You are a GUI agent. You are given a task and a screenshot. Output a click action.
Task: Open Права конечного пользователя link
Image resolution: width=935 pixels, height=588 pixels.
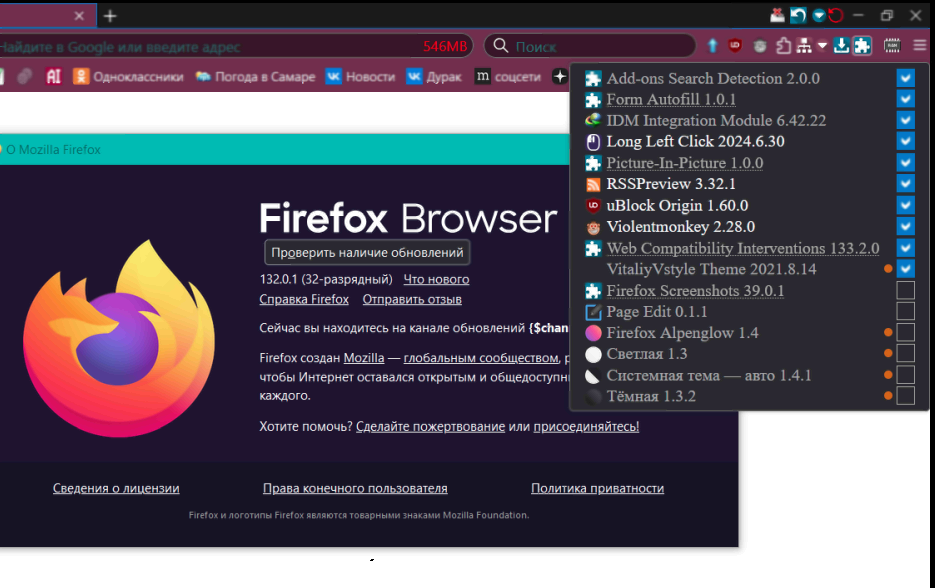tap(355, 488)
